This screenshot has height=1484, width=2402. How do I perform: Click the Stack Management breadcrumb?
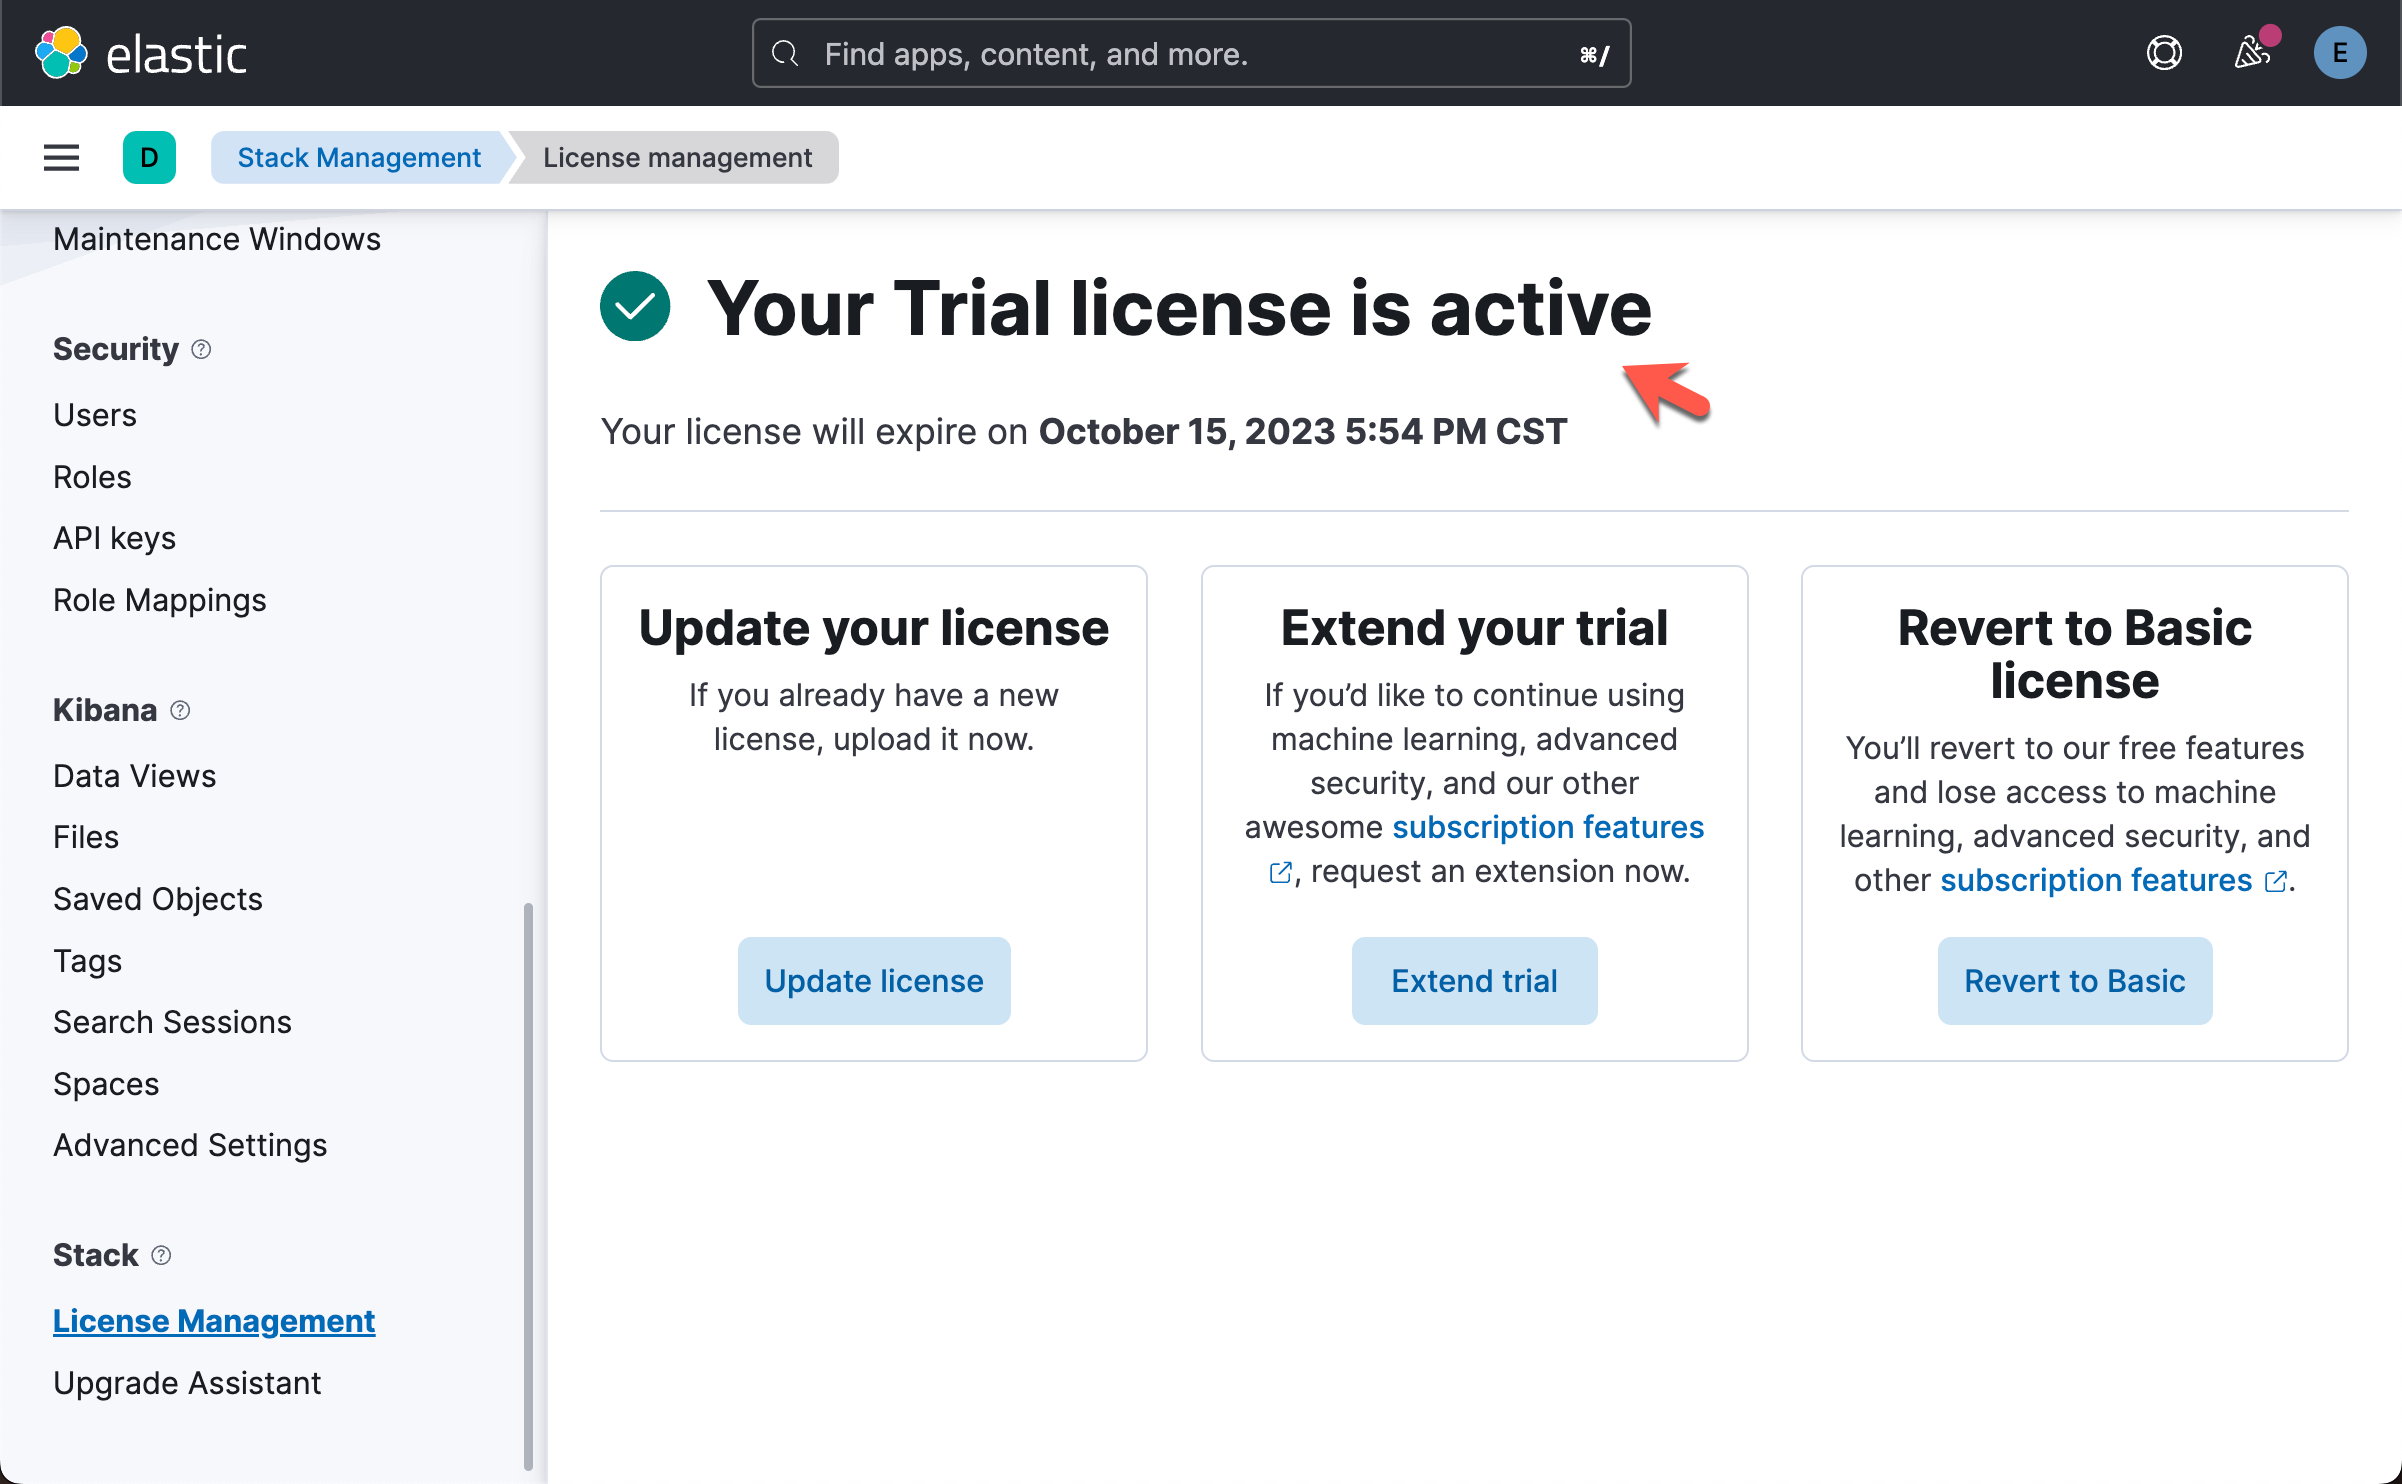pyautogui.click(x=359, y=157)
